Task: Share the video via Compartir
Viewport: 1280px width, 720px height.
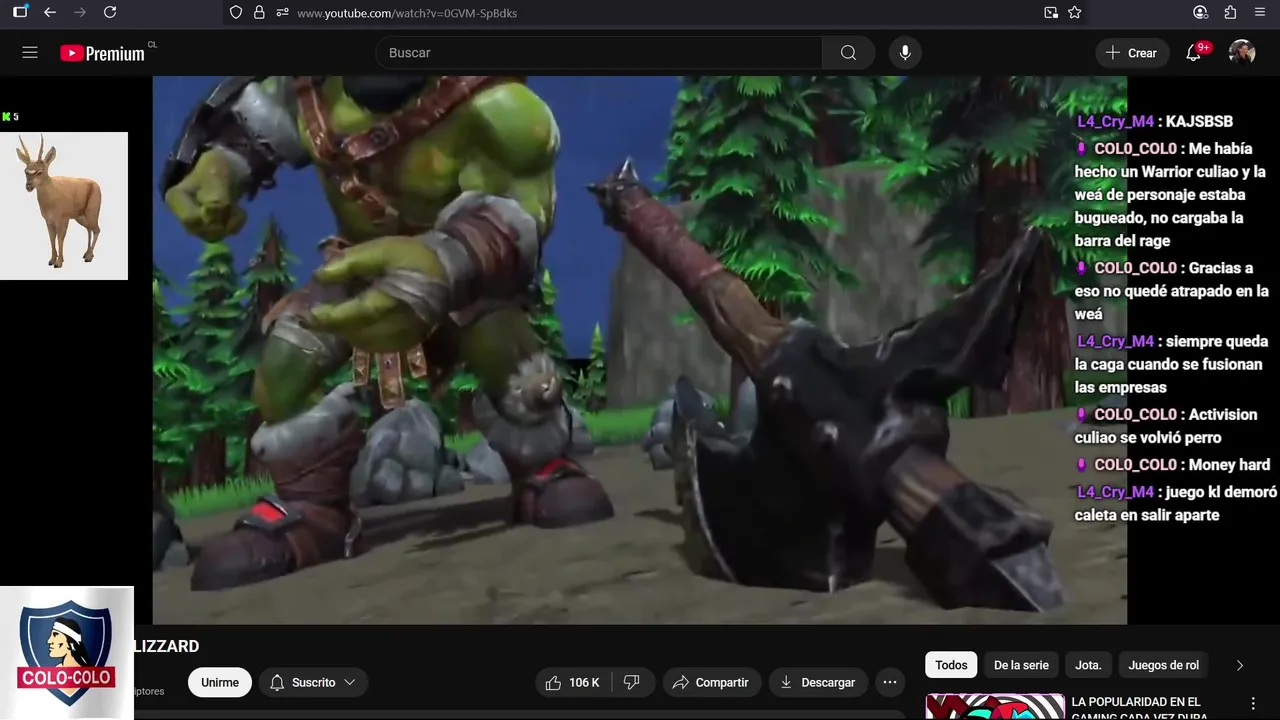Action: pos(710,682)
